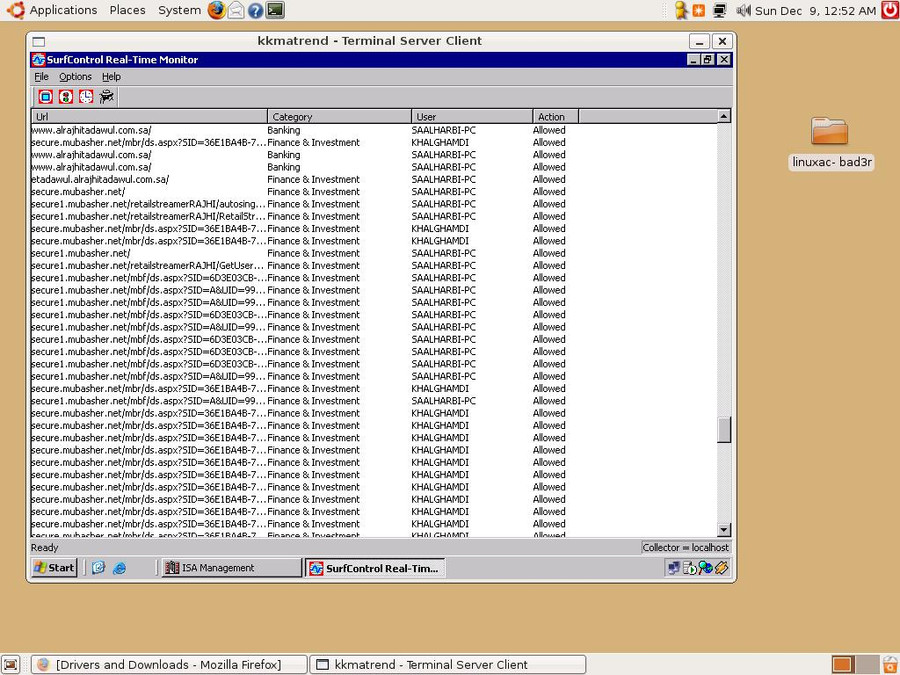Viewport: 900px width, 675px height.
Task: Click the volume speaker icon
Action: click(743, 10)
